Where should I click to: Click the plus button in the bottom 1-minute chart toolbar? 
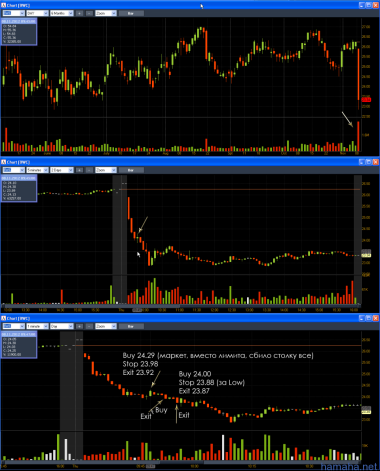79,326
